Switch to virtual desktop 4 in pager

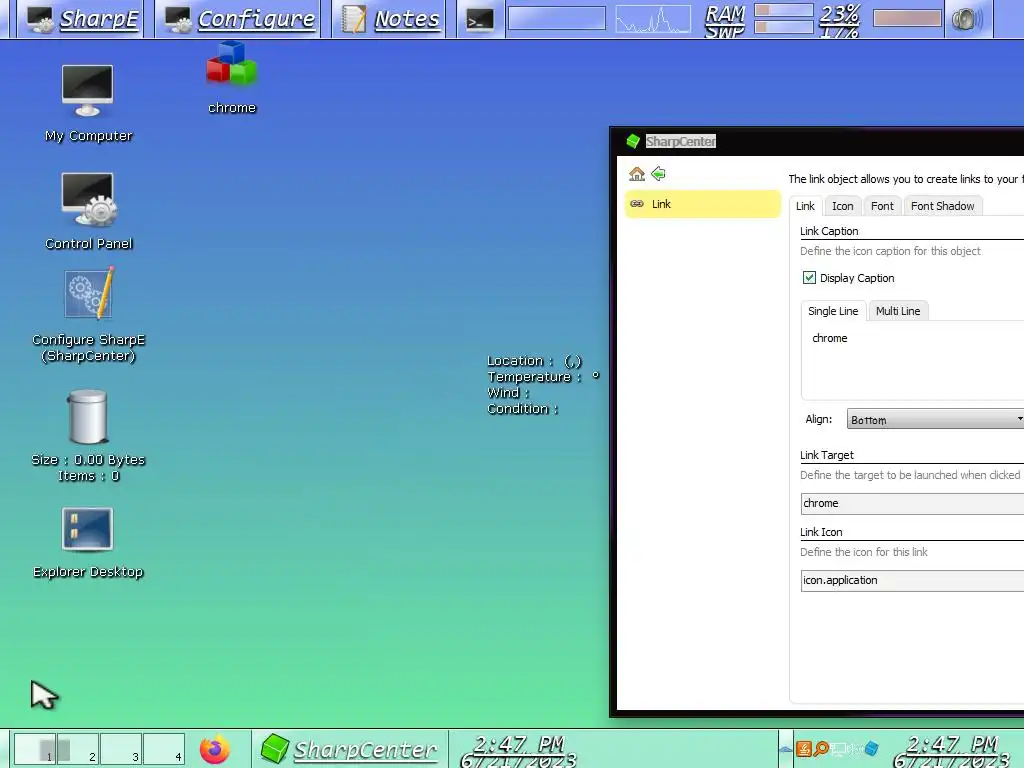click(164, 748)
